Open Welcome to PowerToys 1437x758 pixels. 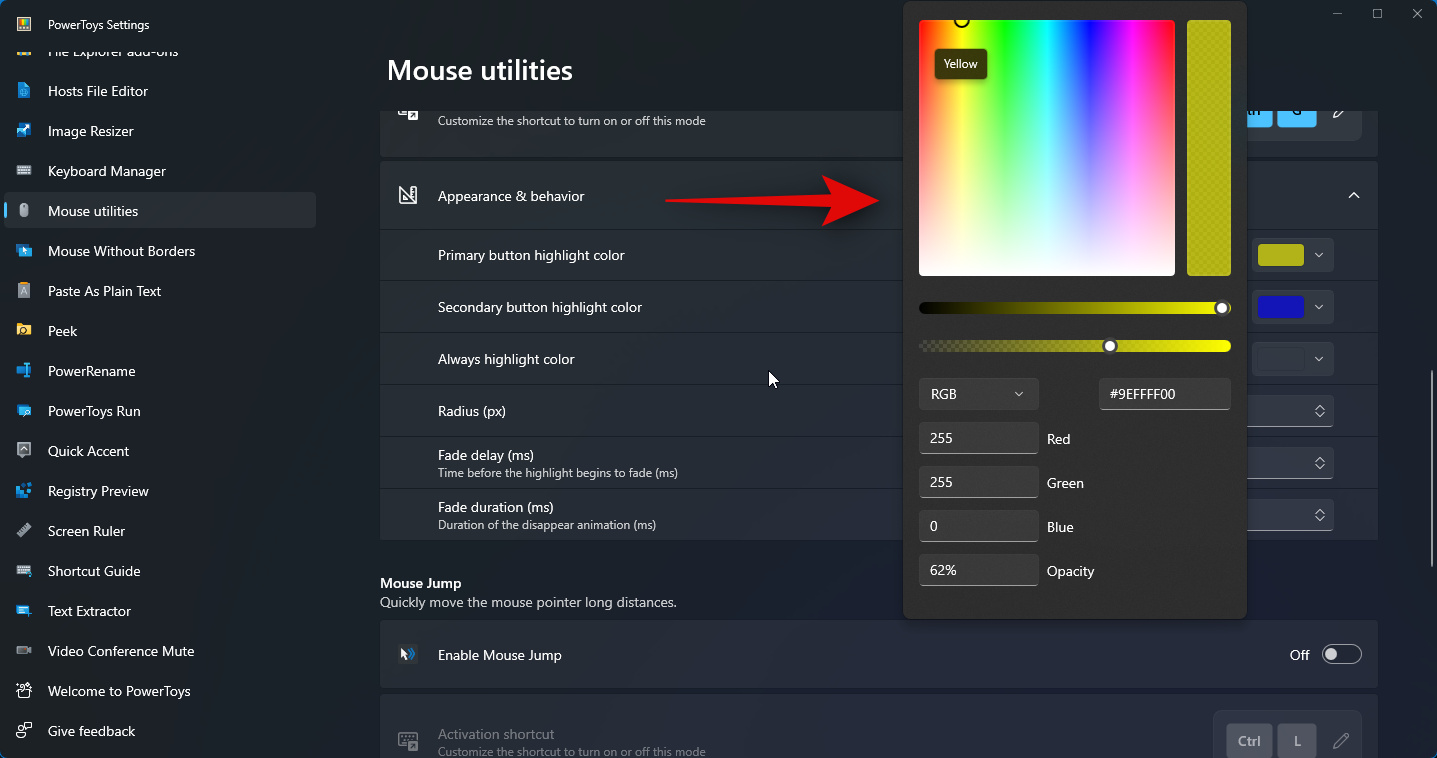pyautogui.click(x=119, y=691)
